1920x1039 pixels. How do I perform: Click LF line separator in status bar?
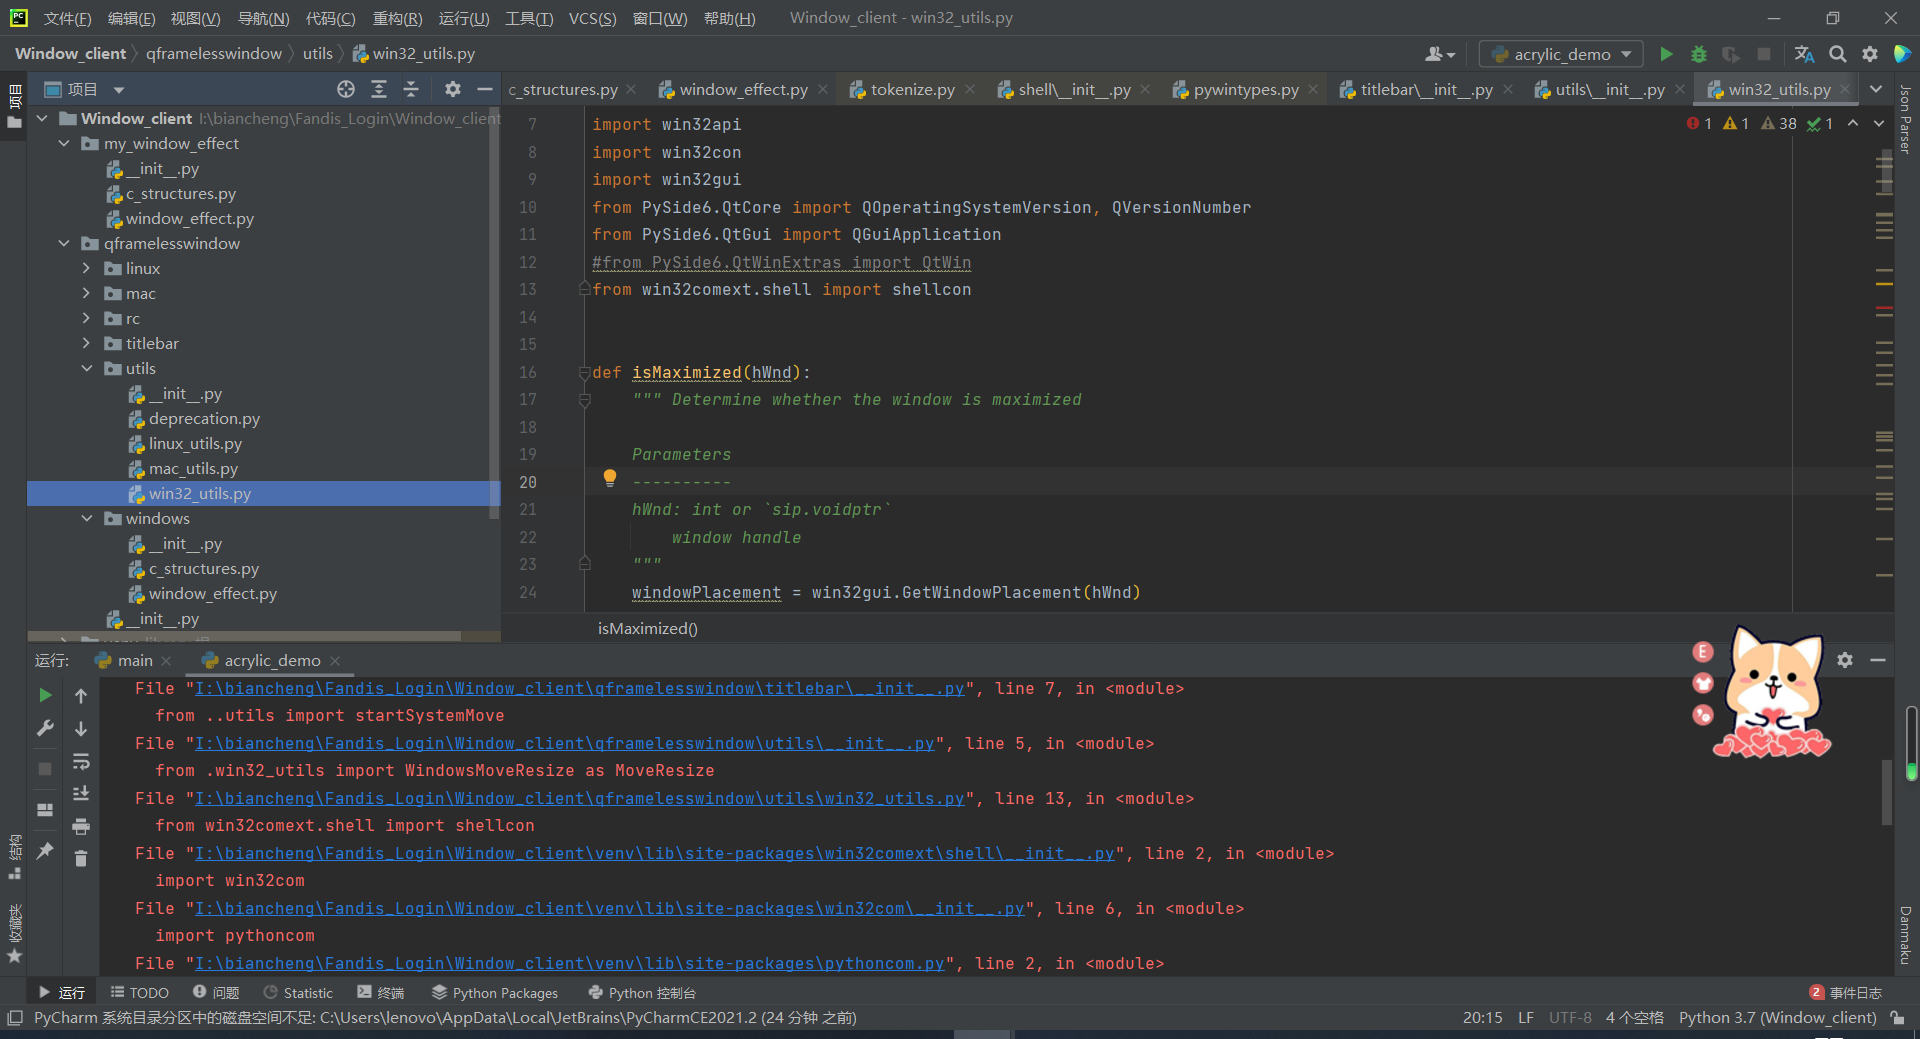pyautogui.click(x=1526, y=1017)
